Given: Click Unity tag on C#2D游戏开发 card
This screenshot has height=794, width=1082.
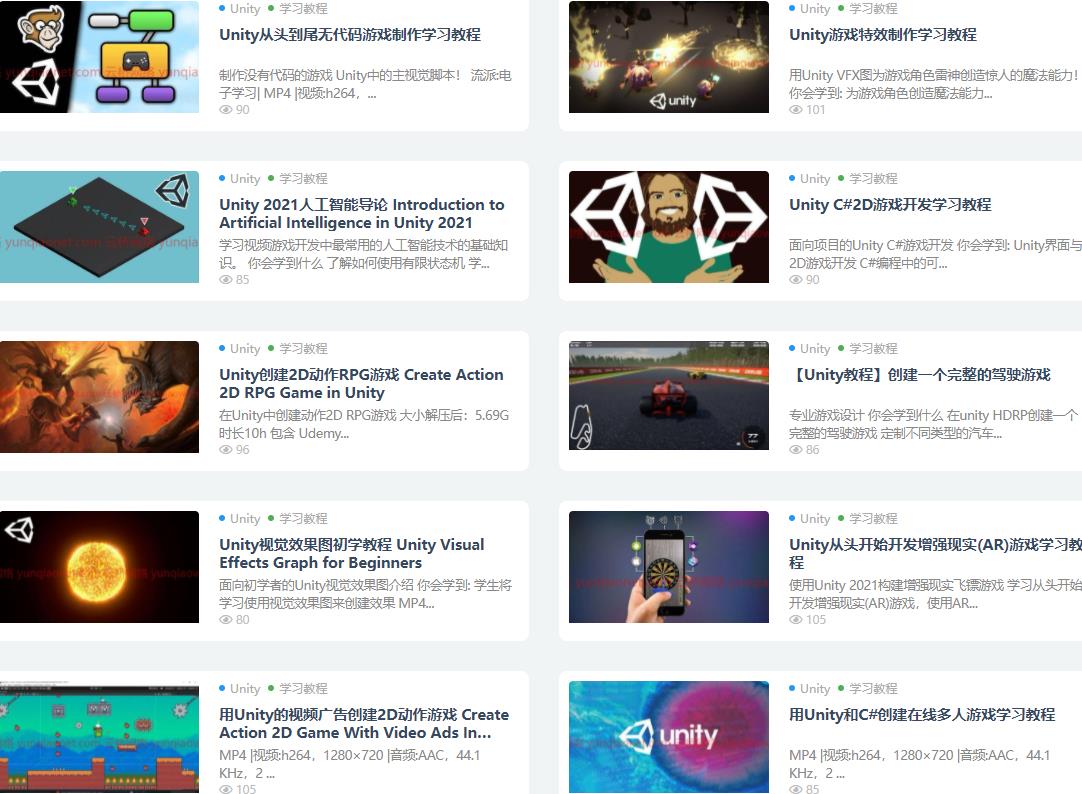Looking at the screenshot, I should click(815, 179).
